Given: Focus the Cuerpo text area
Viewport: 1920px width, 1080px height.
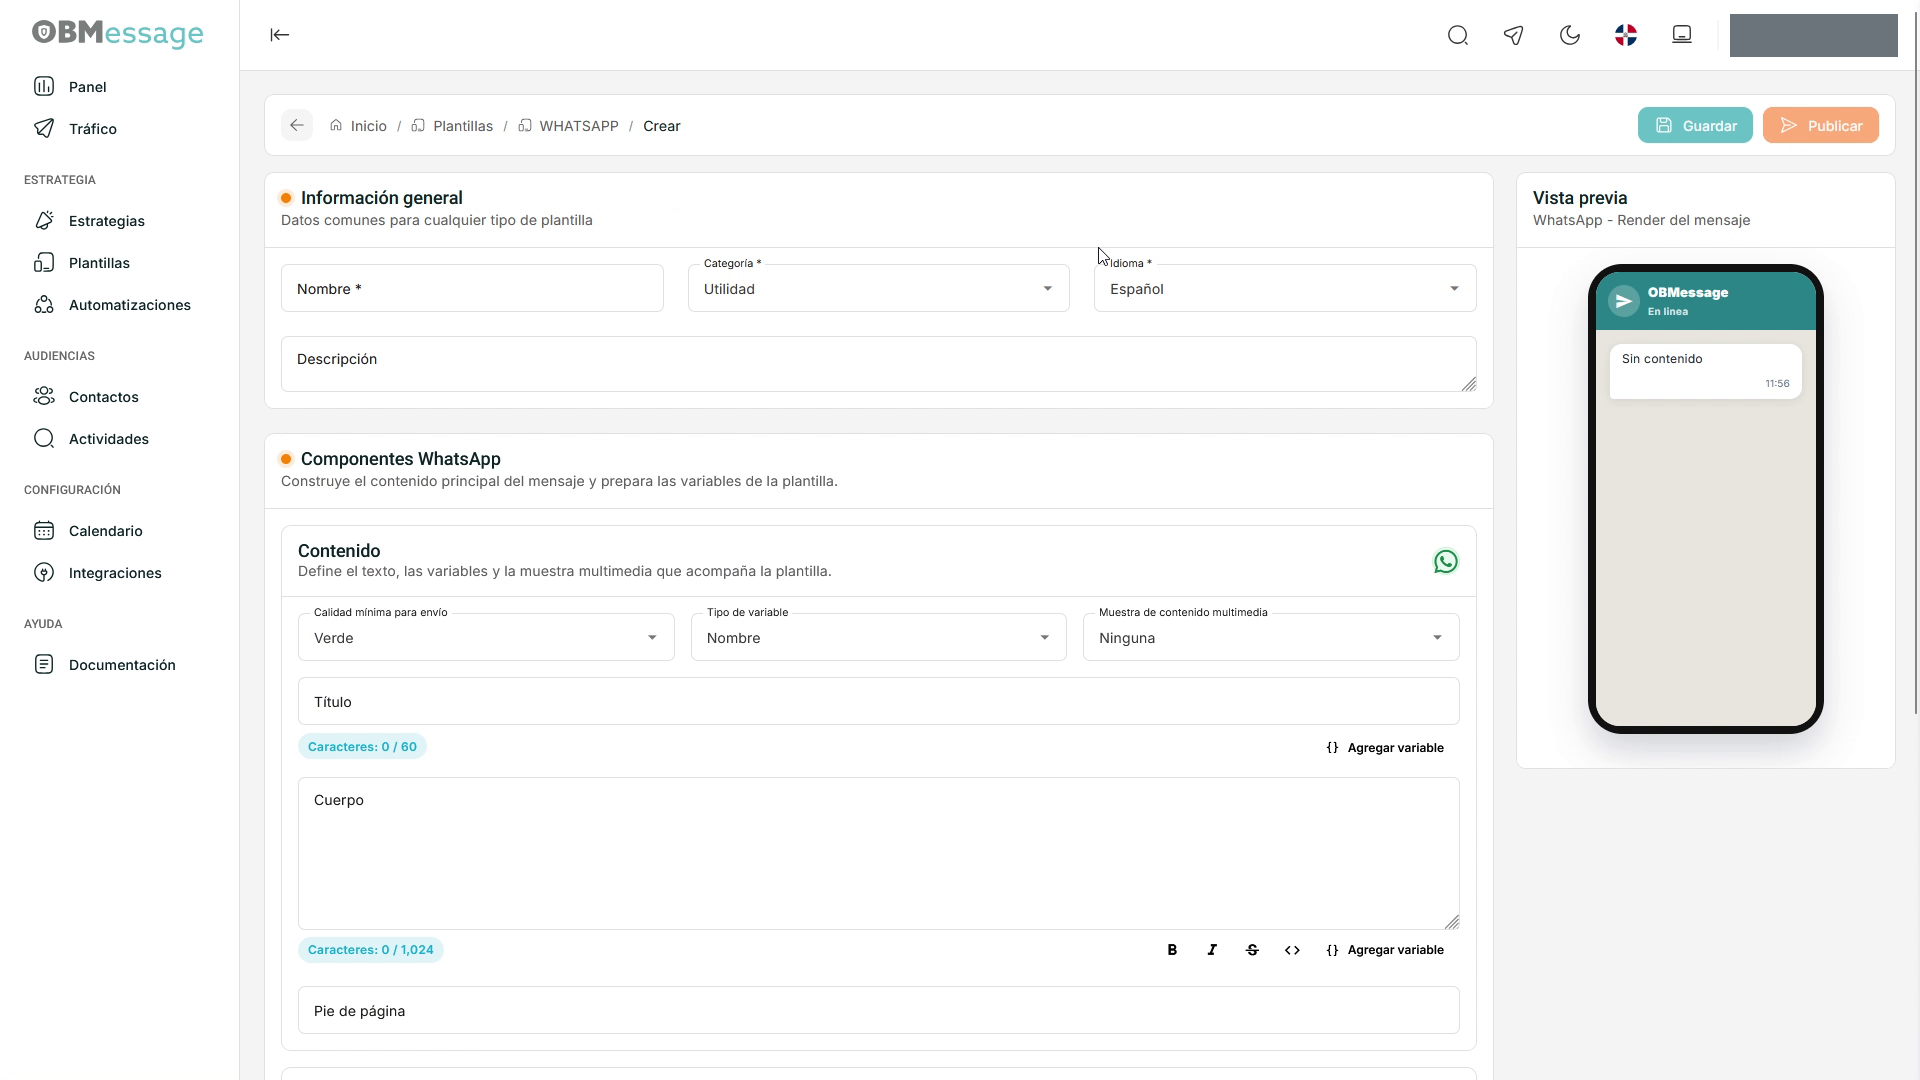Looking at the screenshot, I should [x=878, y=854].
